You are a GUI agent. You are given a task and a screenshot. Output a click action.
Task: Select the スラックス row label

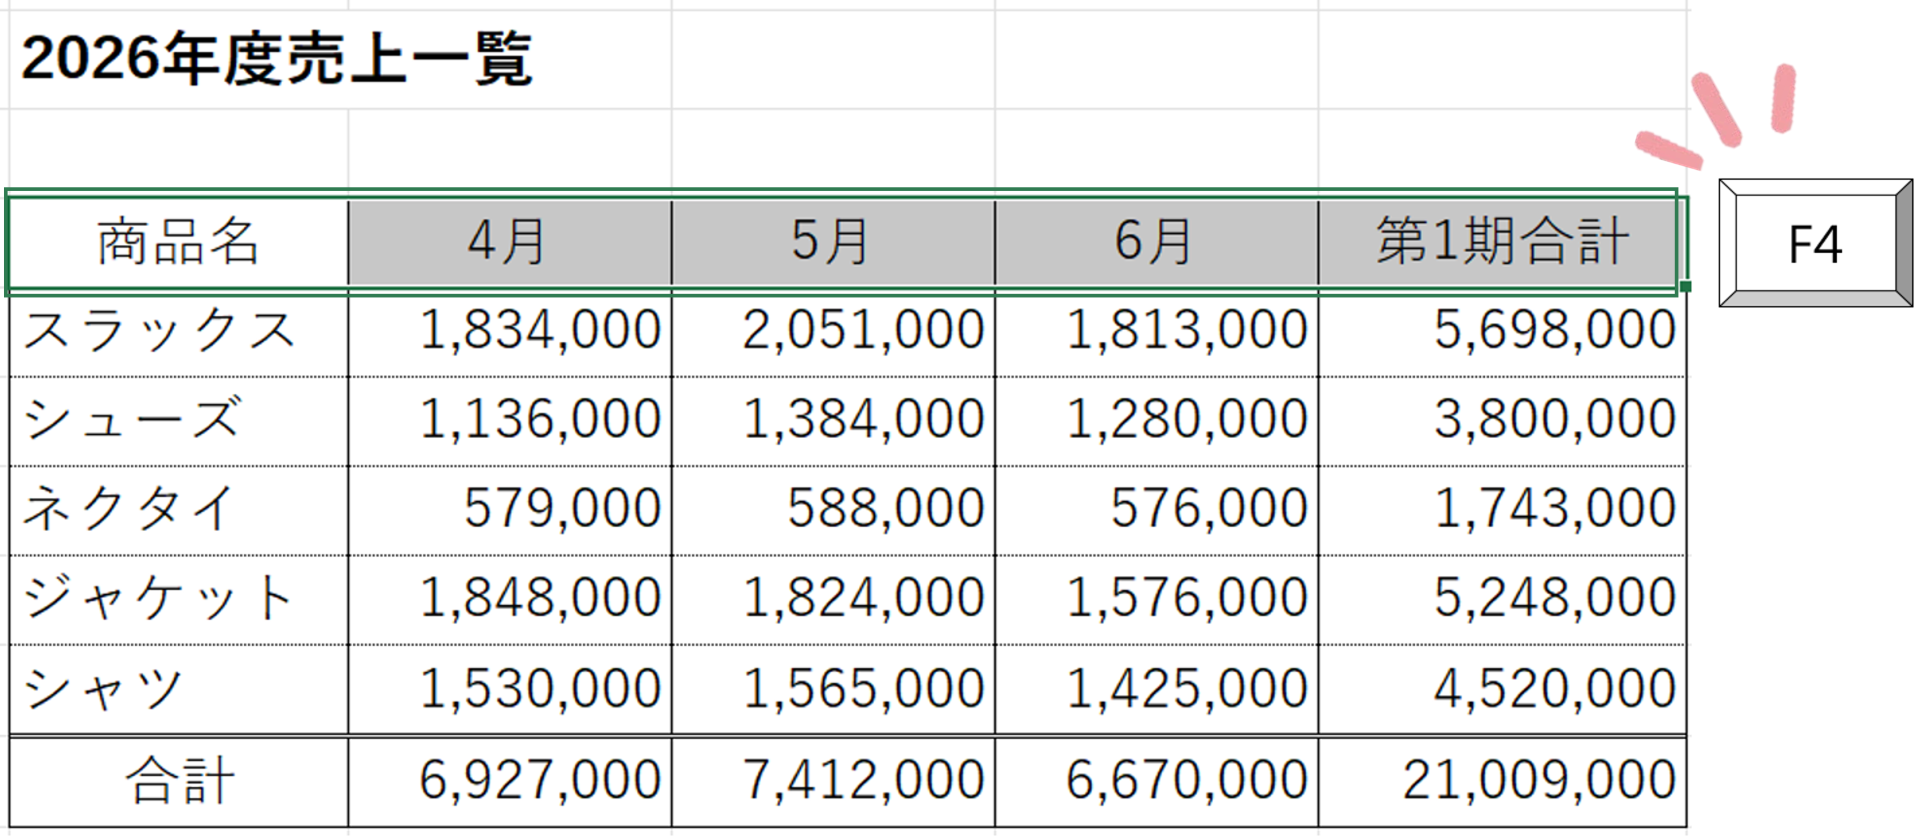pos(179,331)
